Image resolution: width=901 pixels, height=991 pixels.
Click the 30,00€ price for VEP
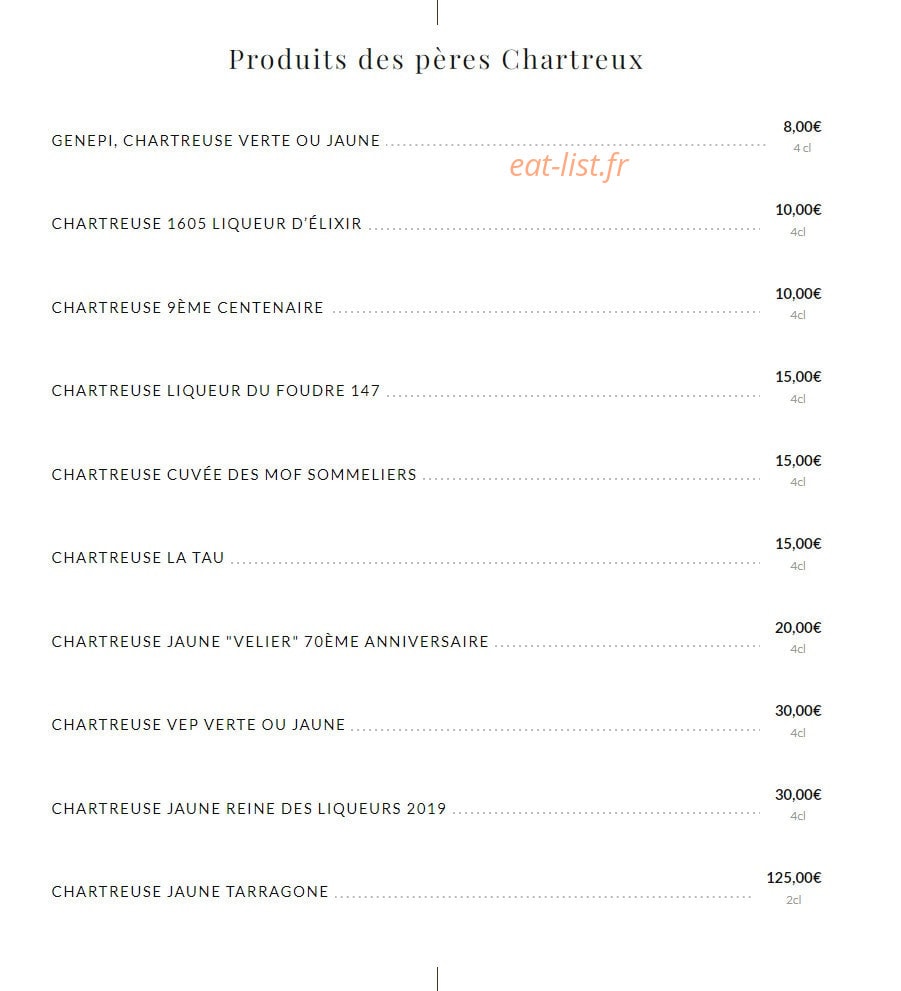pyautogui.click(x=798, y=711)
